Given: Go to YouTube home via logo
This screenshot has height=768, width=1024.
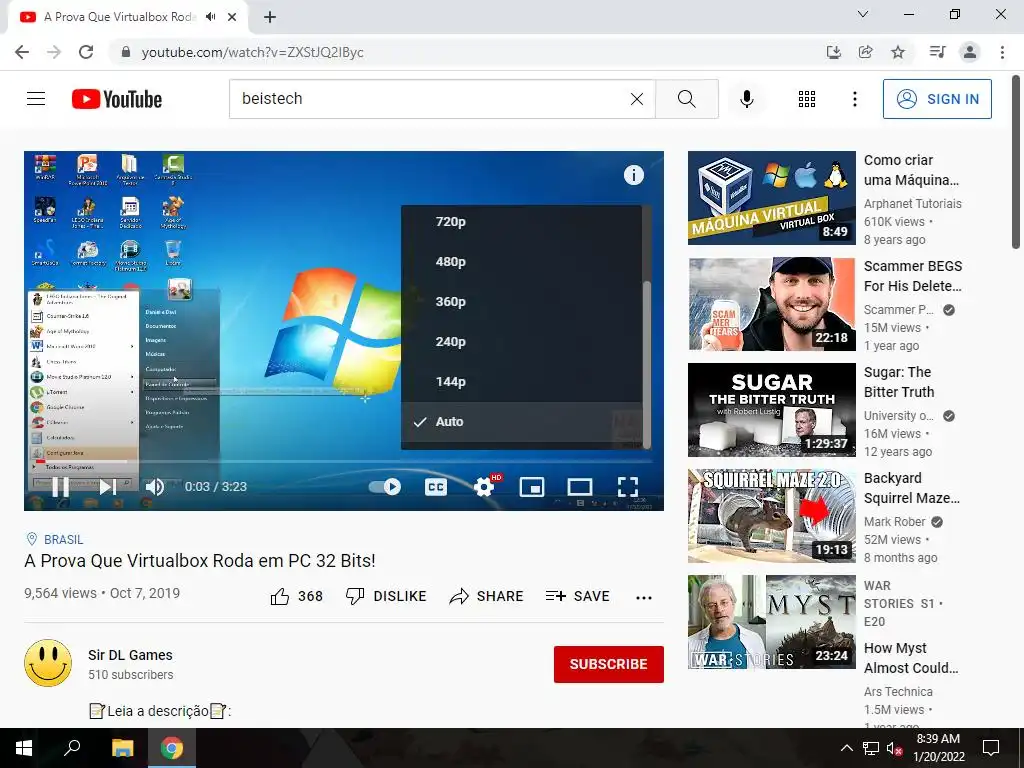Looking at the screenshot, I should click(117, 99).
